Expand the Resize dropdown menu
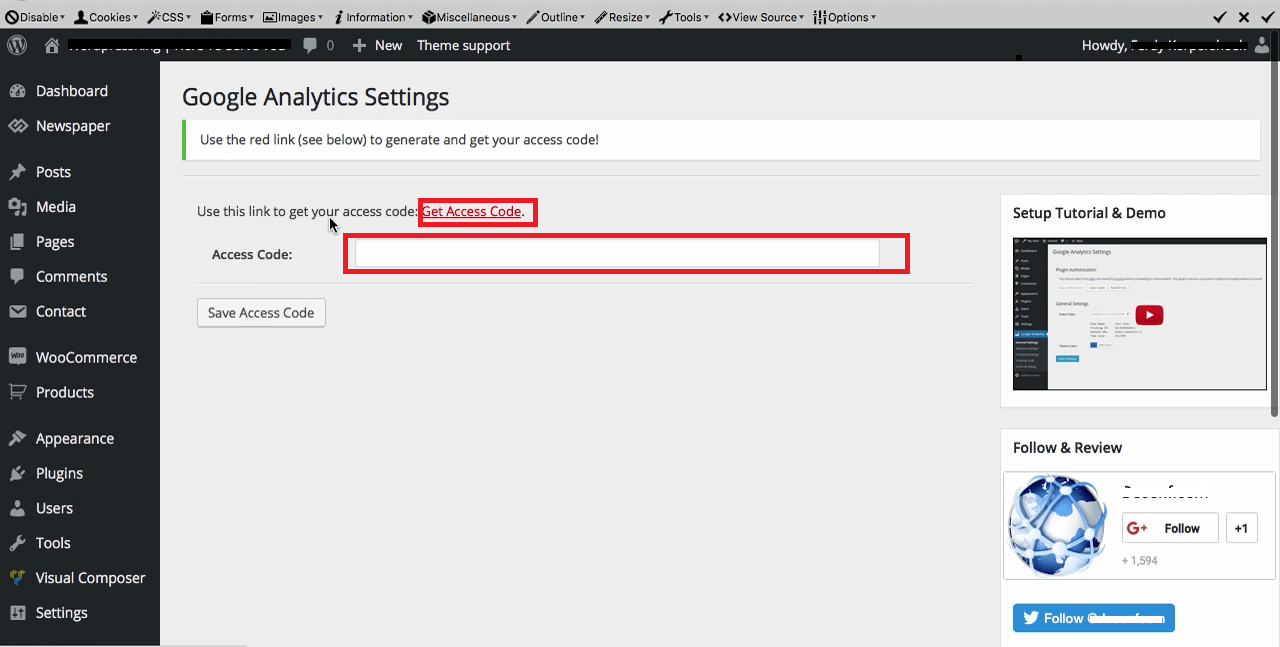This screenshot has height=647, width=1280. 623,17
